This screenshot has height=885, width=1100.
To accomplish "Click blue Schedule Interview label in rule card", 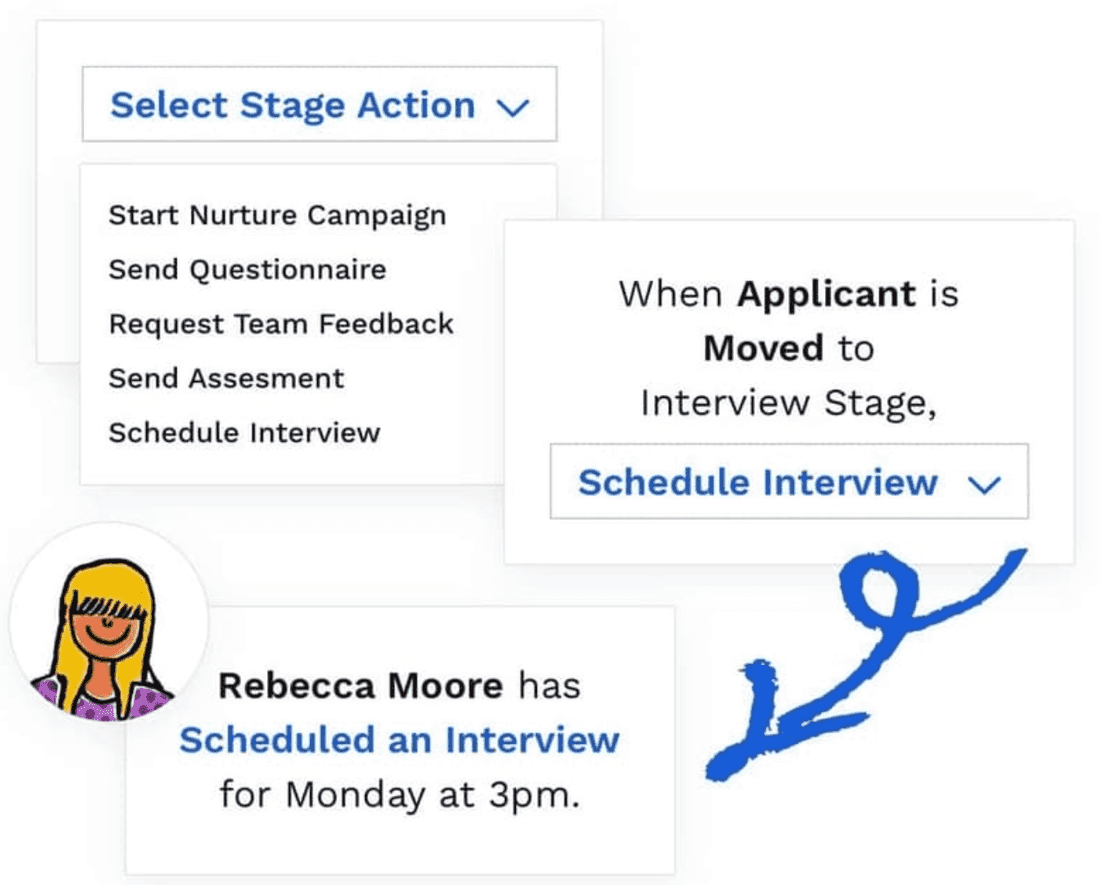I will pyautogui.click(x=757, y=482).
